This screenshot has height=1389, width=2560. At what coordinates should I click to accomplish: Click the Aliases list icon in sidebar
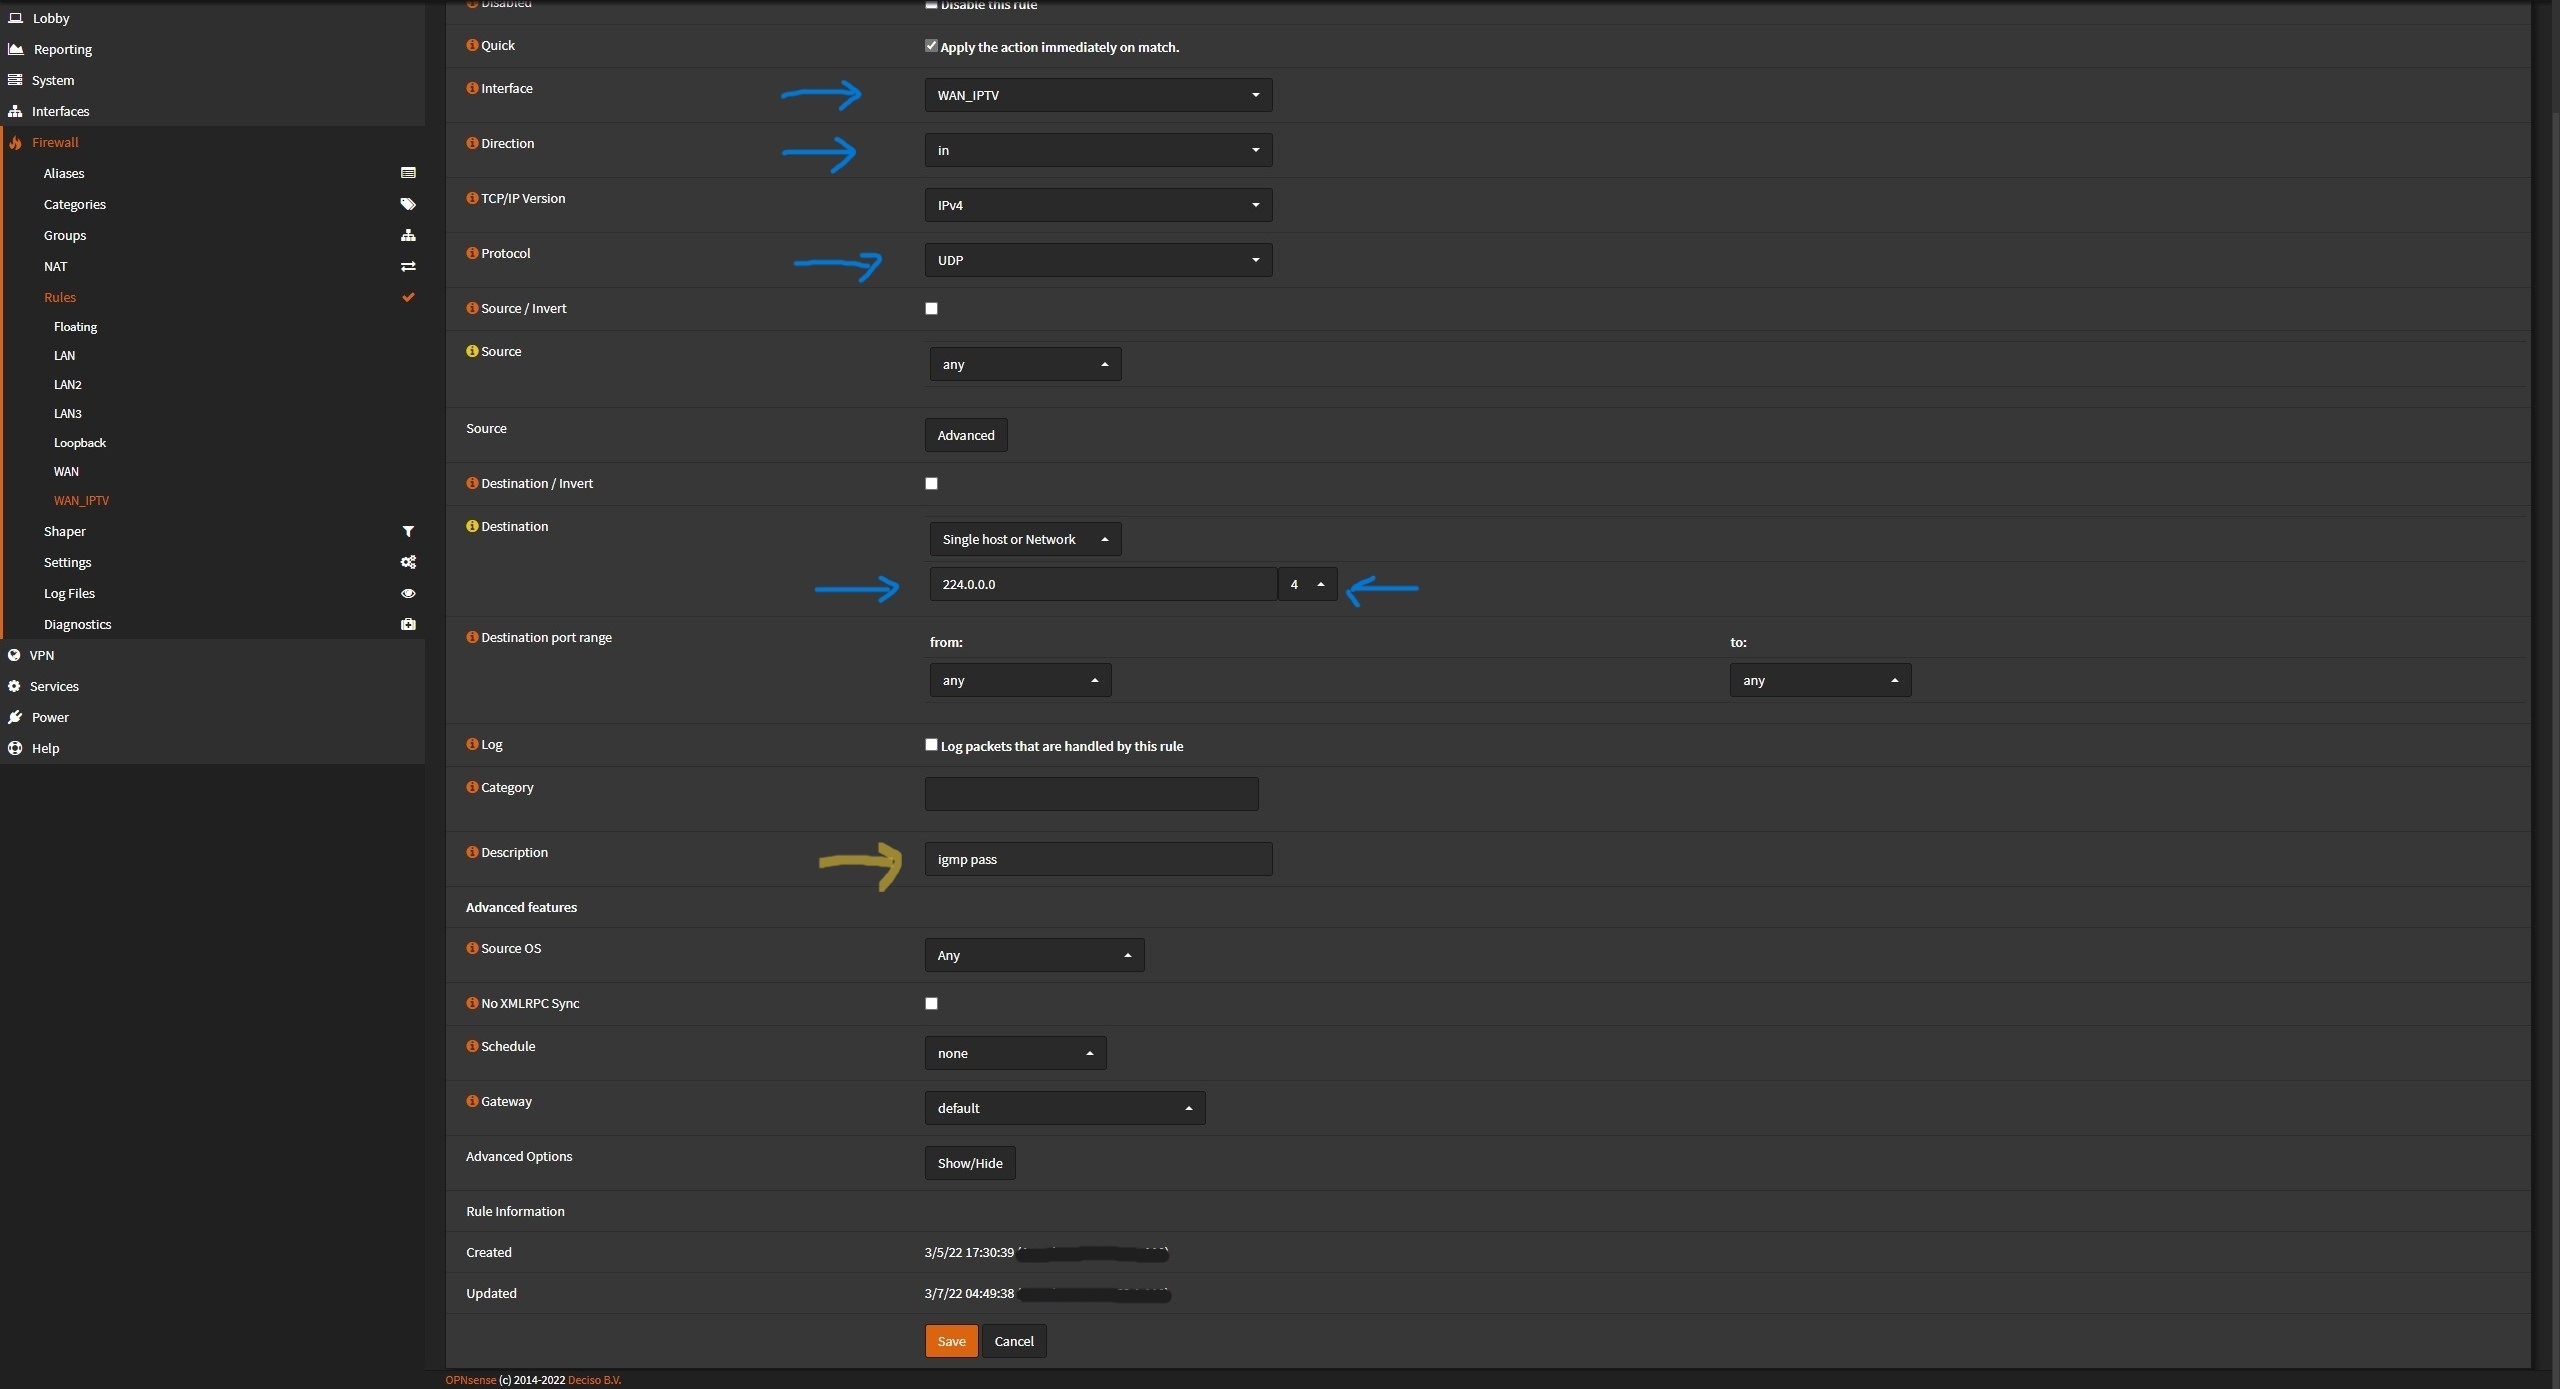408,173
